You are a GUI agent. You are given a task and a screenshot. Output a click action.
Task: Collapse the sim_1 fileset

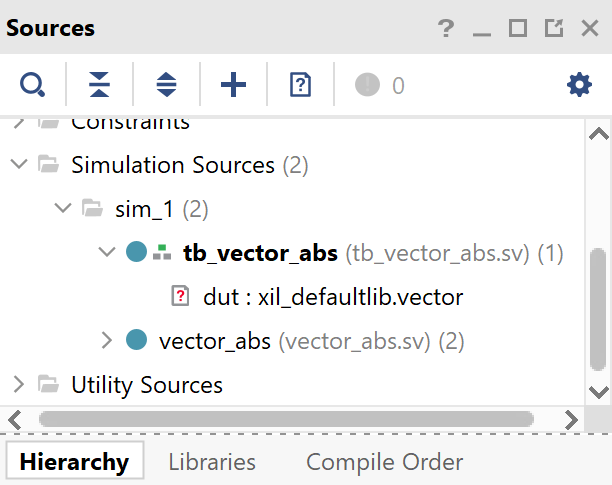[63, 208]
